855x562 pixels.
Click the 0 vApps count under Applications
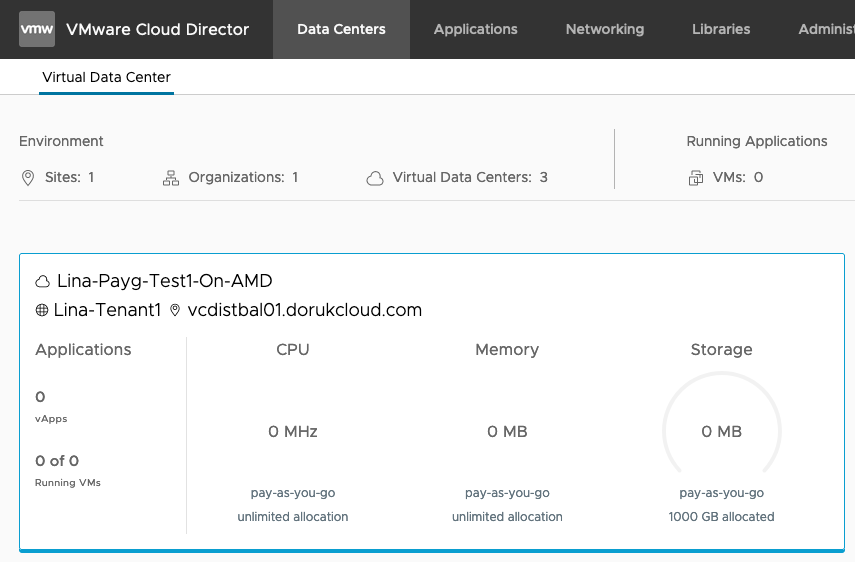[x=40, y=398]
